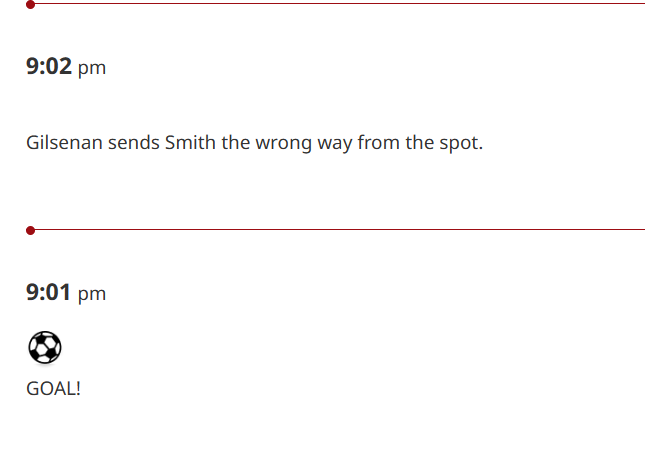Click the word 'the' before 'wrong'
The height and width of the screenshot is (453, 647).
point(236,143)
